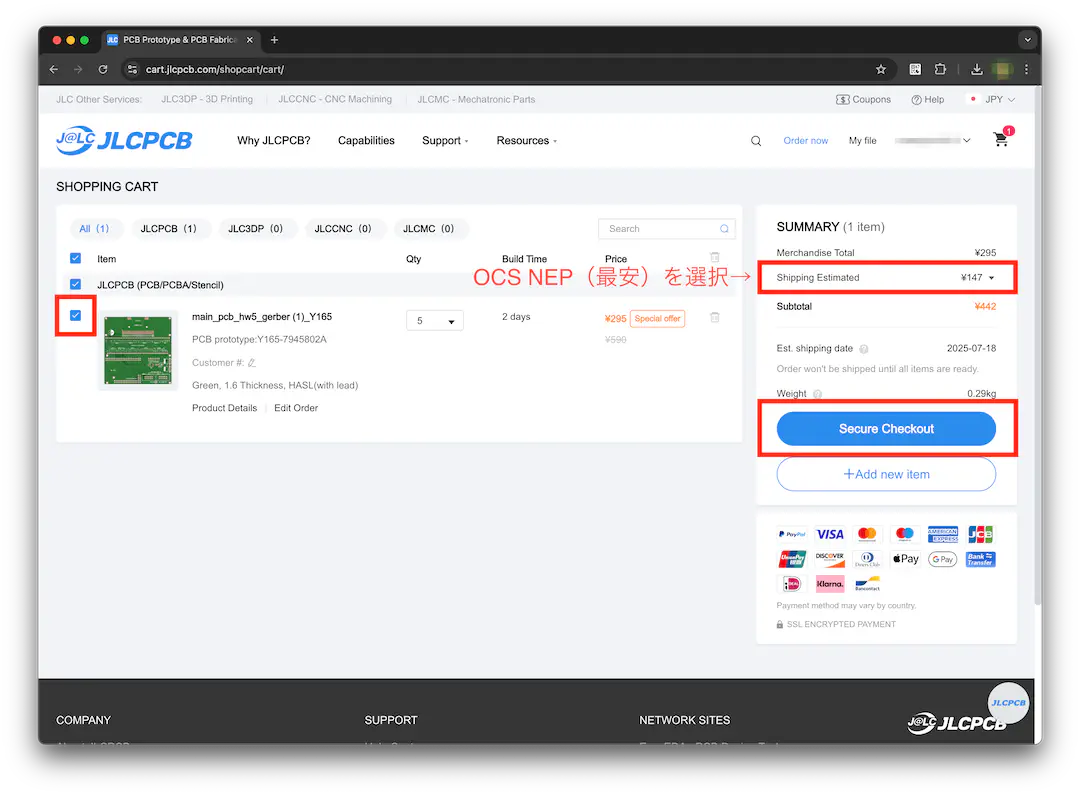
Task: Go back with the browser back arrow
Action: (x=54, y=70)
